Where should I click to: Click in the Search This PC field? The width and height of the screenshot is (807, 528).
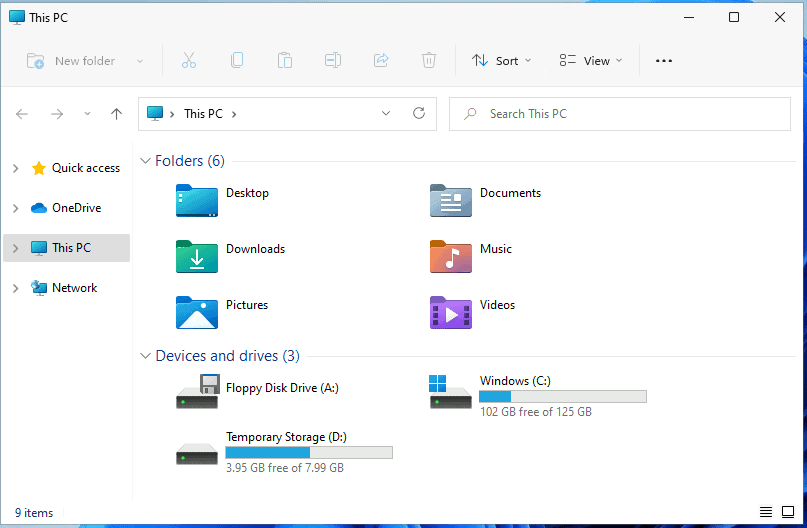click(620, 114)
